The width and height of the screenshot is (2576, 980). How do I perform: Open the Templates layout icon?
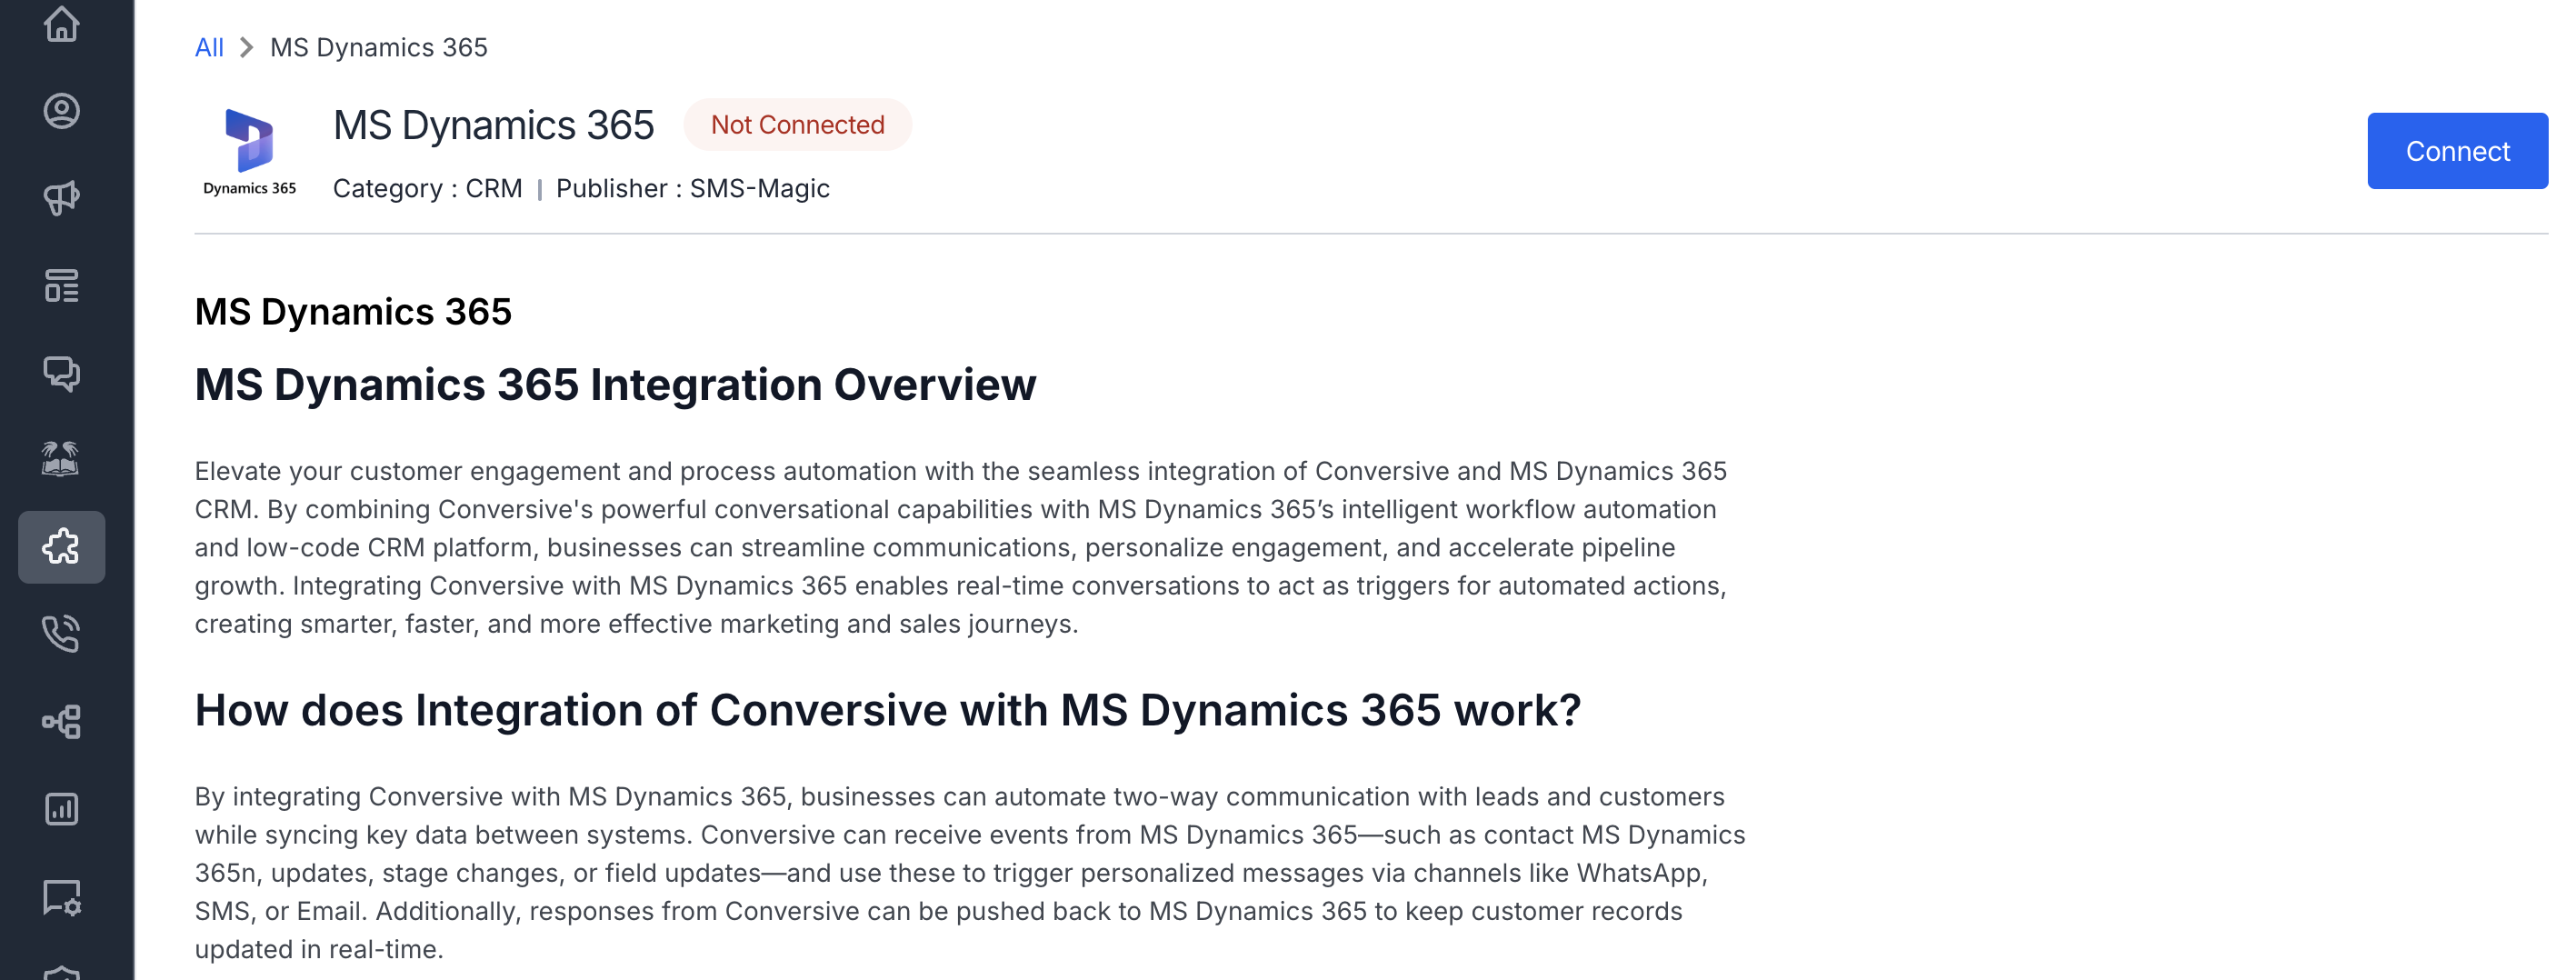(61, 285)
